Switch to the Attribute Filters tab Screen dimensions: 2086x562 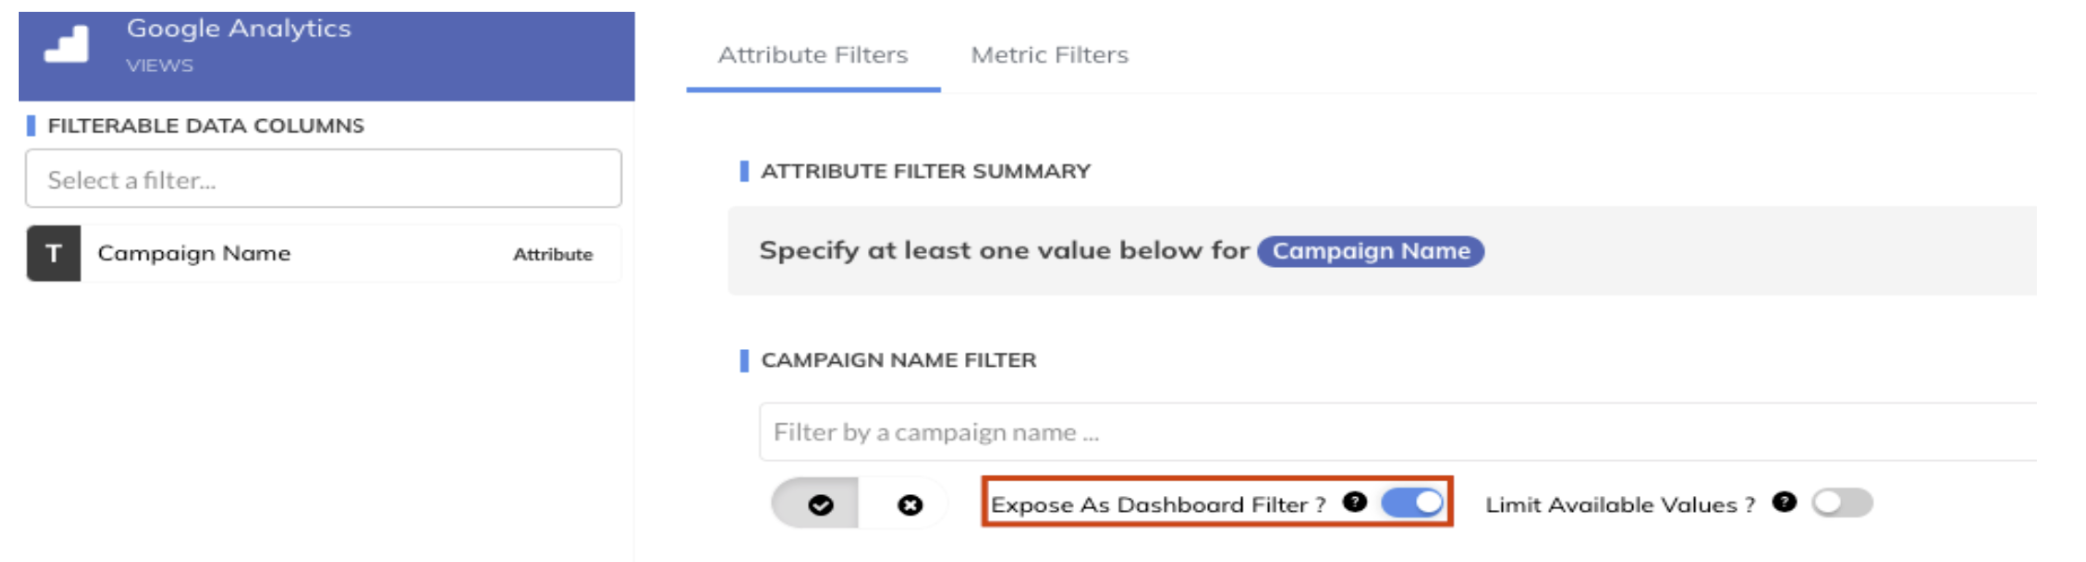(813, 55)
